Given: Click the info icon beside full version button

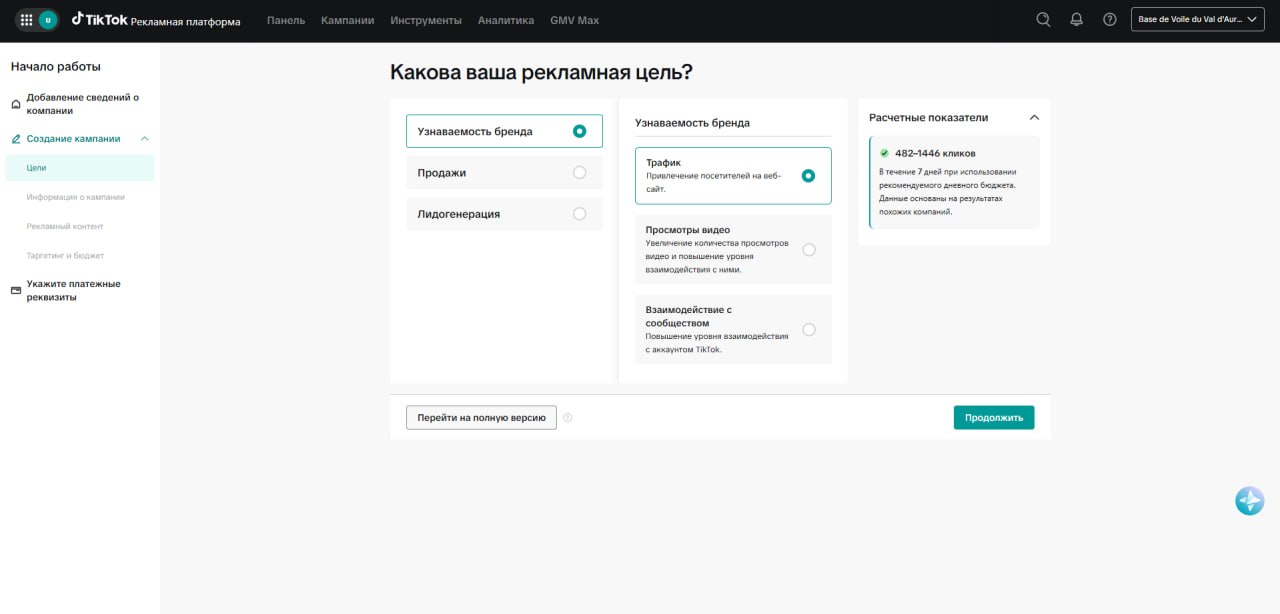Looking at the screenshot, I should click(x=568, y=418).
